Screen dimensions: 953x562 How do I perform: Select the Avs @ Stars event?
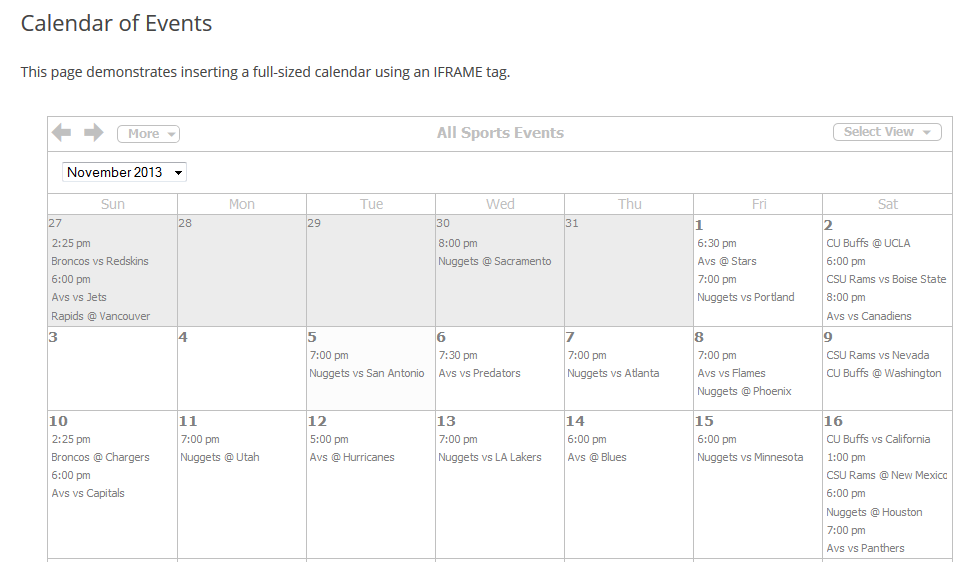tap(727, 261)
